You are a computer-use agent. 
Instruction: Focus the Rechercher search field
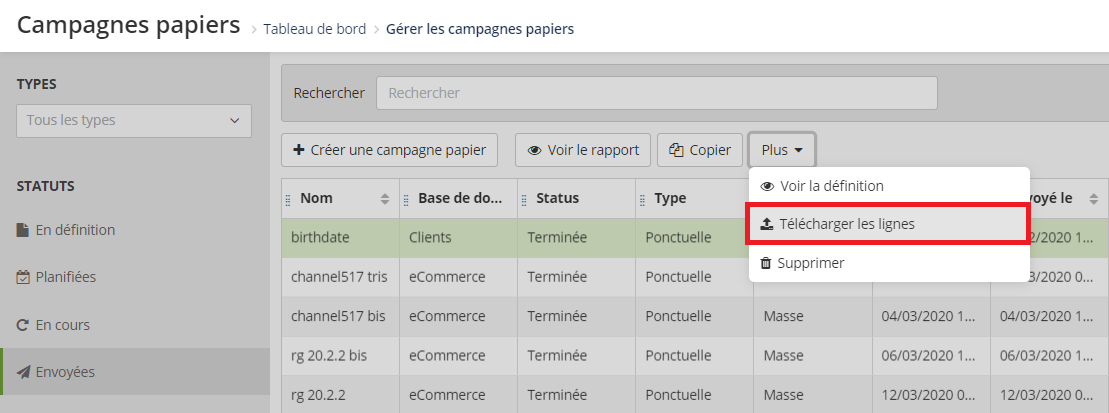tap(656, 93)
